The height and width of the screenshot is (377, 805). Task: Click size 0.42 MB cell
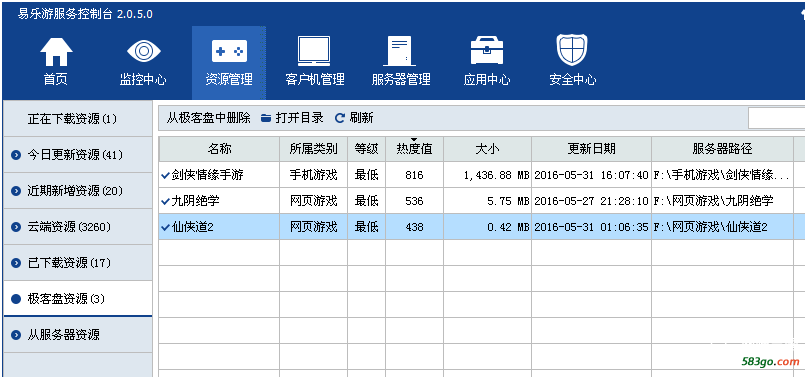click(x=487, y=227)
